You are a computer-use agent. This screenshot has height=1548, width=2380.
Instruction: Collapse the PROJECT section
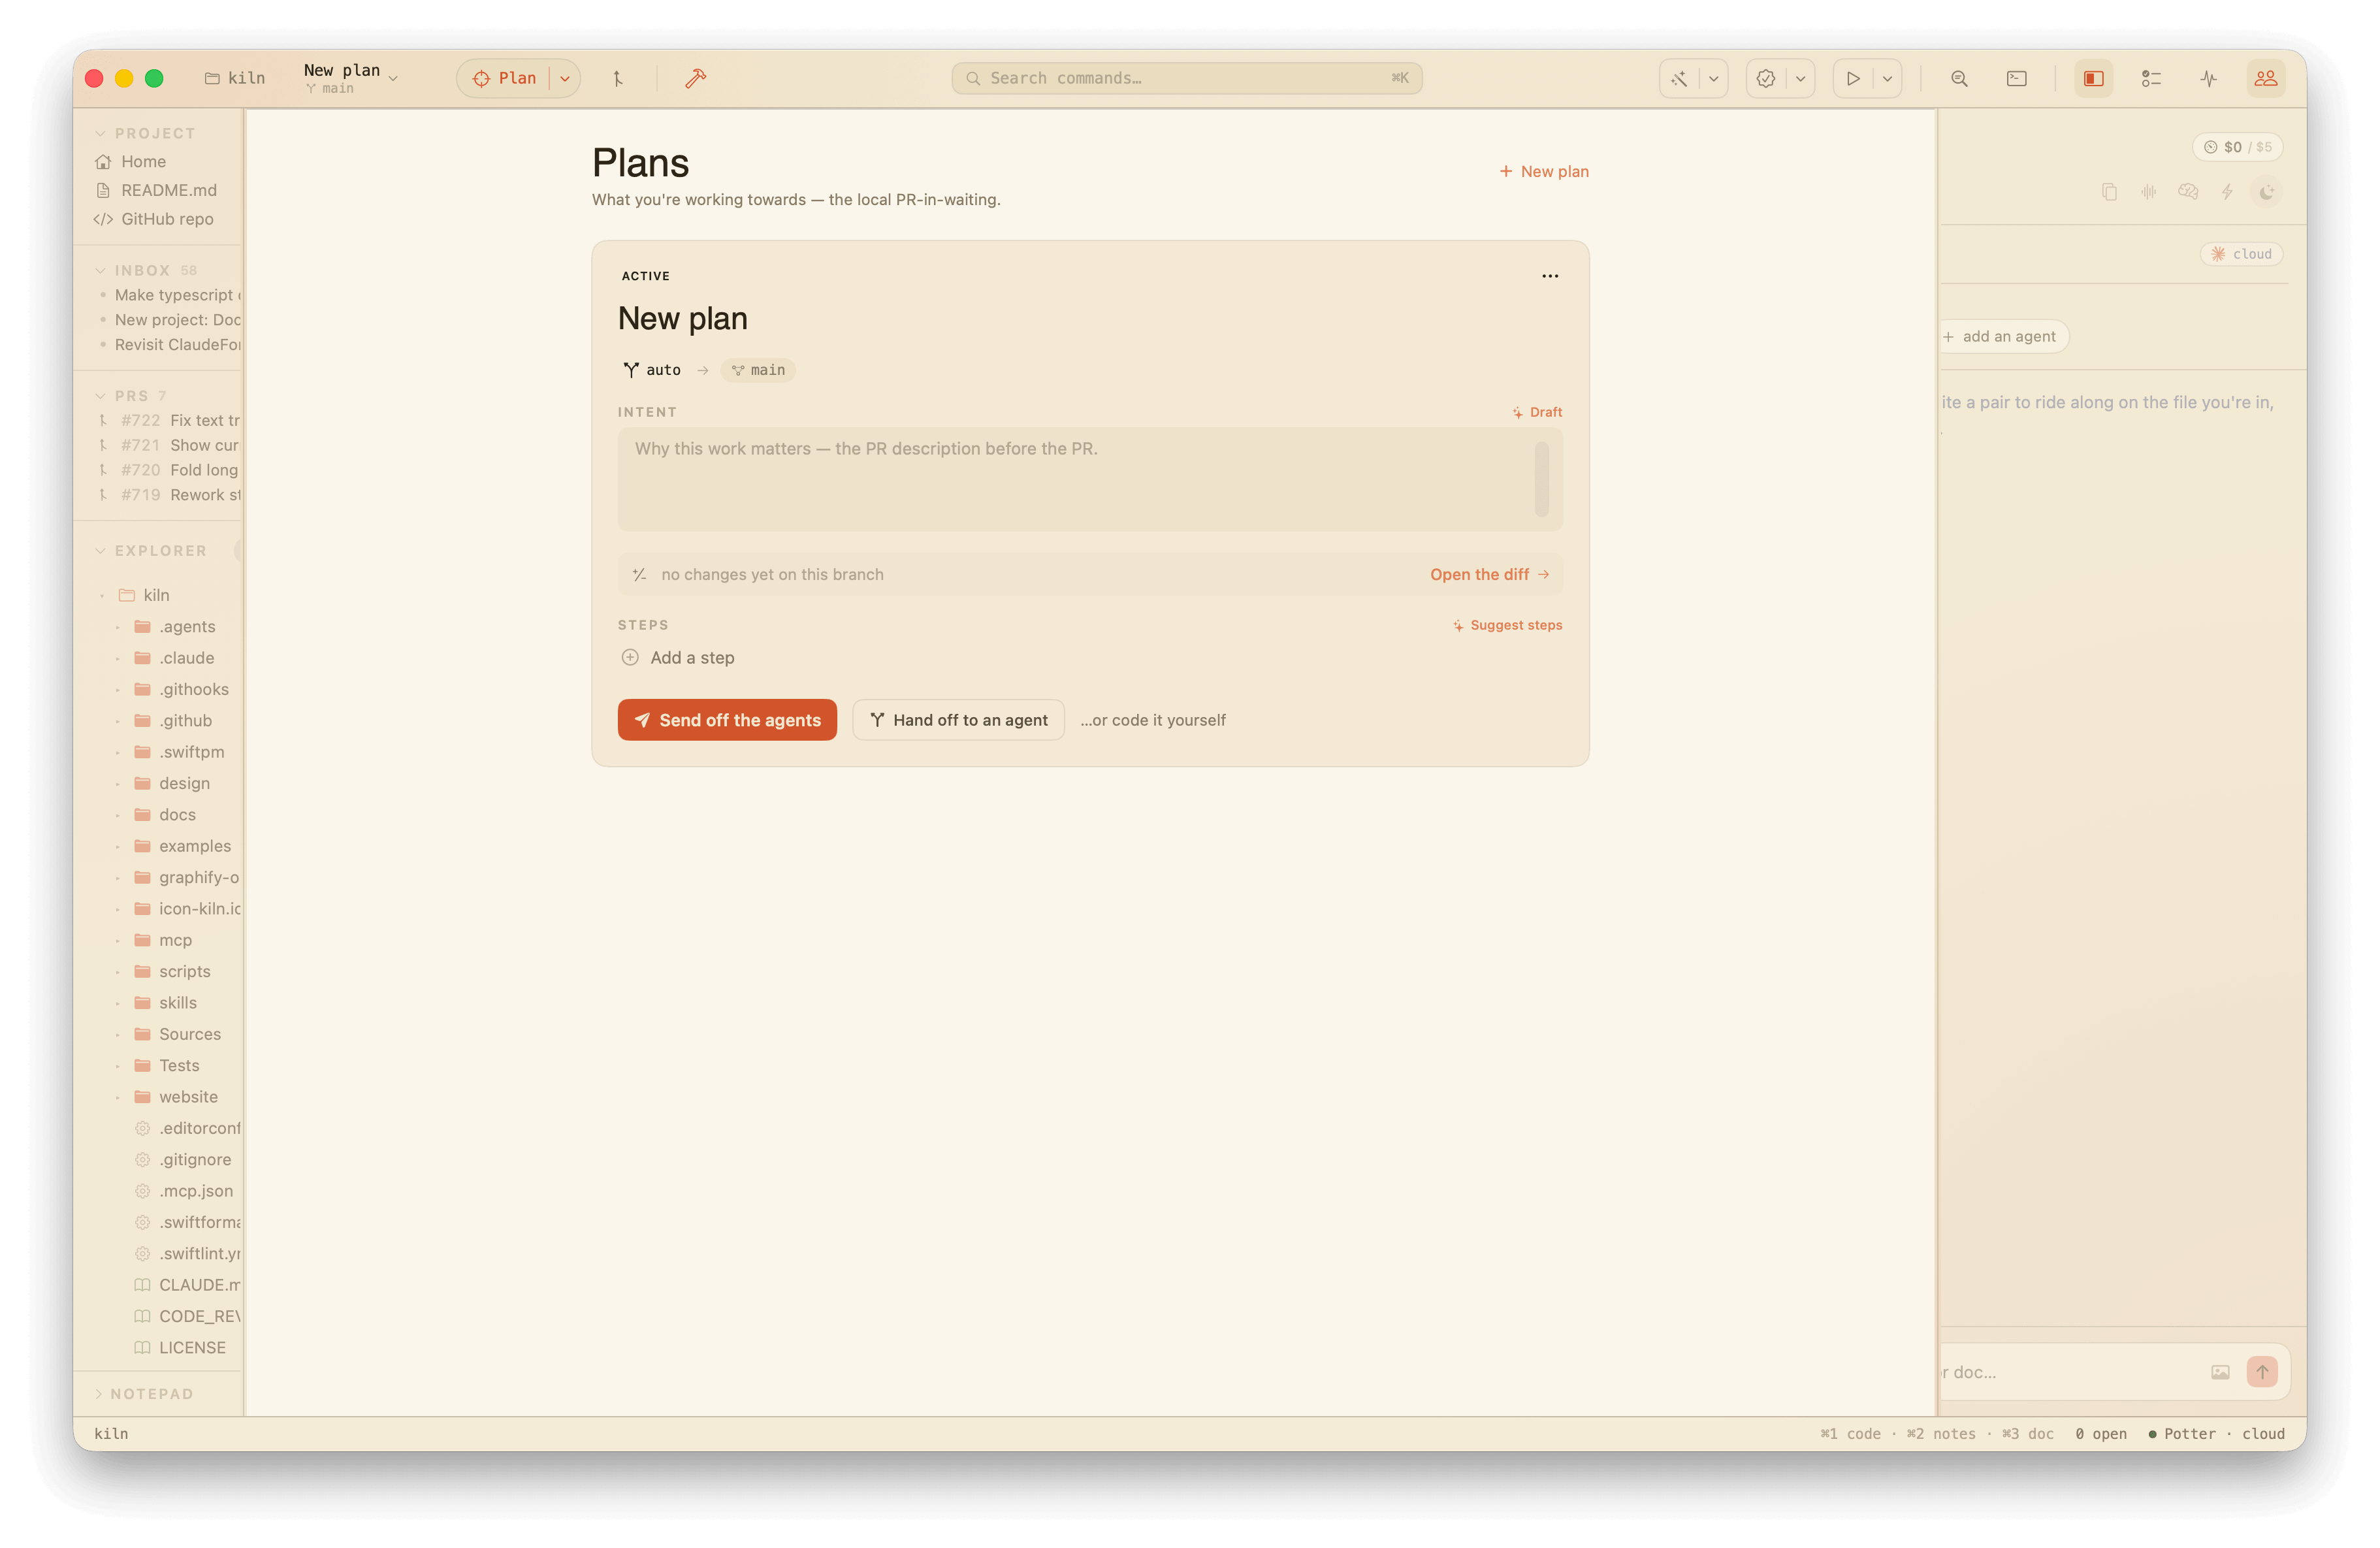pos(100,133)
